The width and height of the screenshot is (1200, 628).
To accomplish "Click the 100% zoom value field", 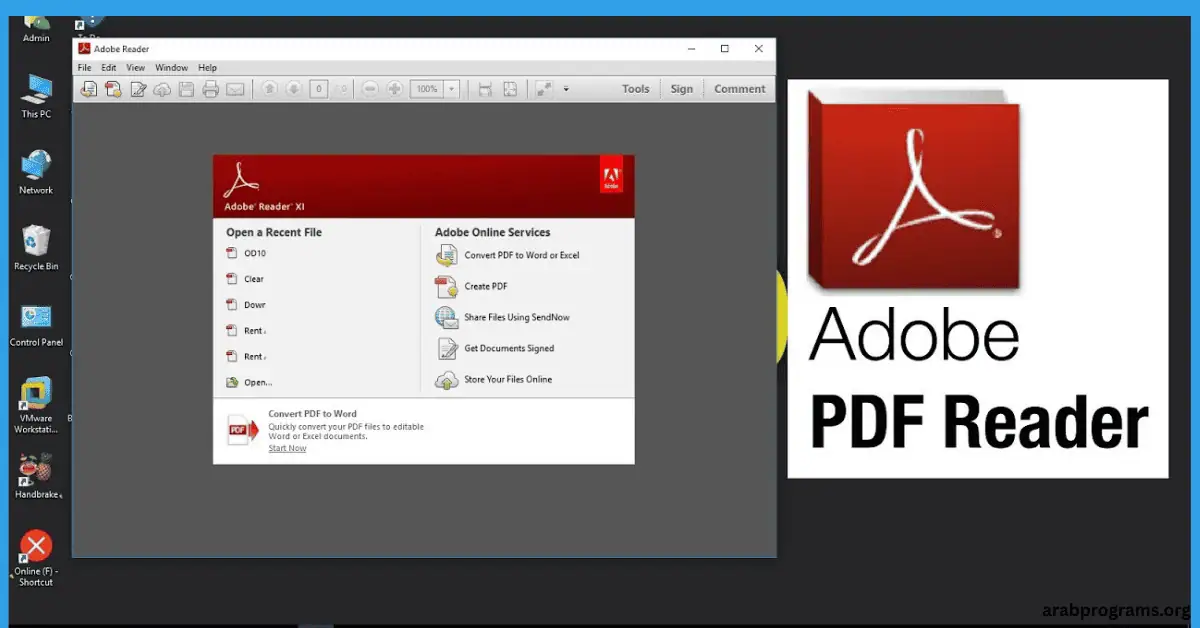I will click(x=427, y=89).
